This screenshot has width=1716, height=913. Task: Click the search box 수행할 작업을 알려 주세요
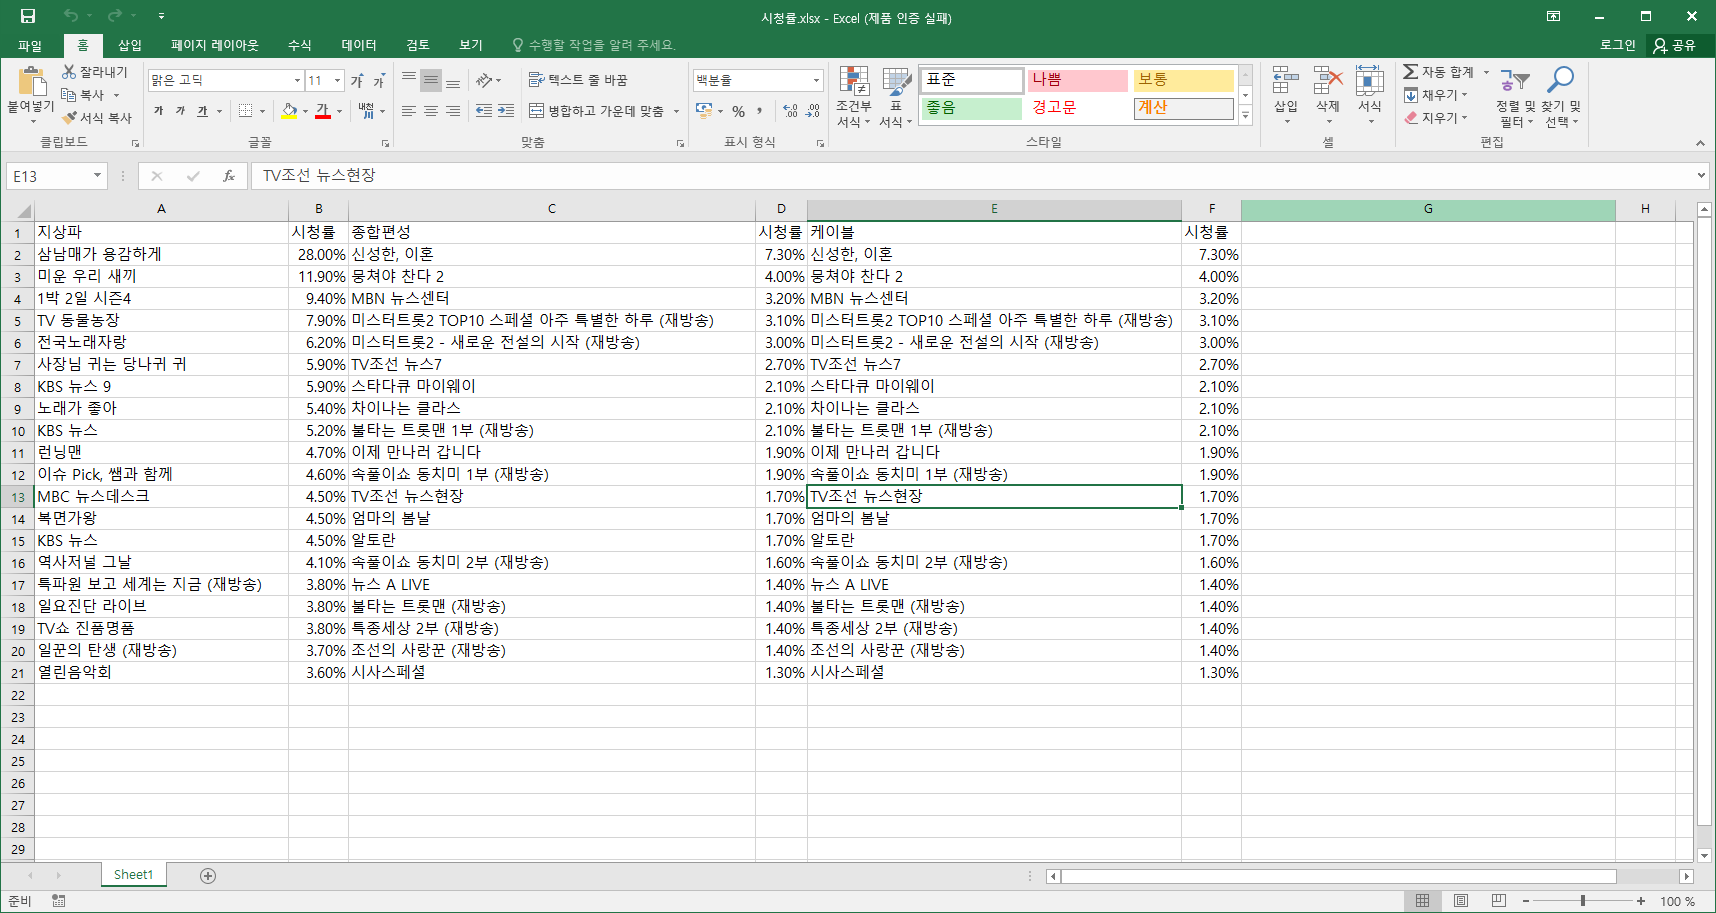(x=594, y=45)
